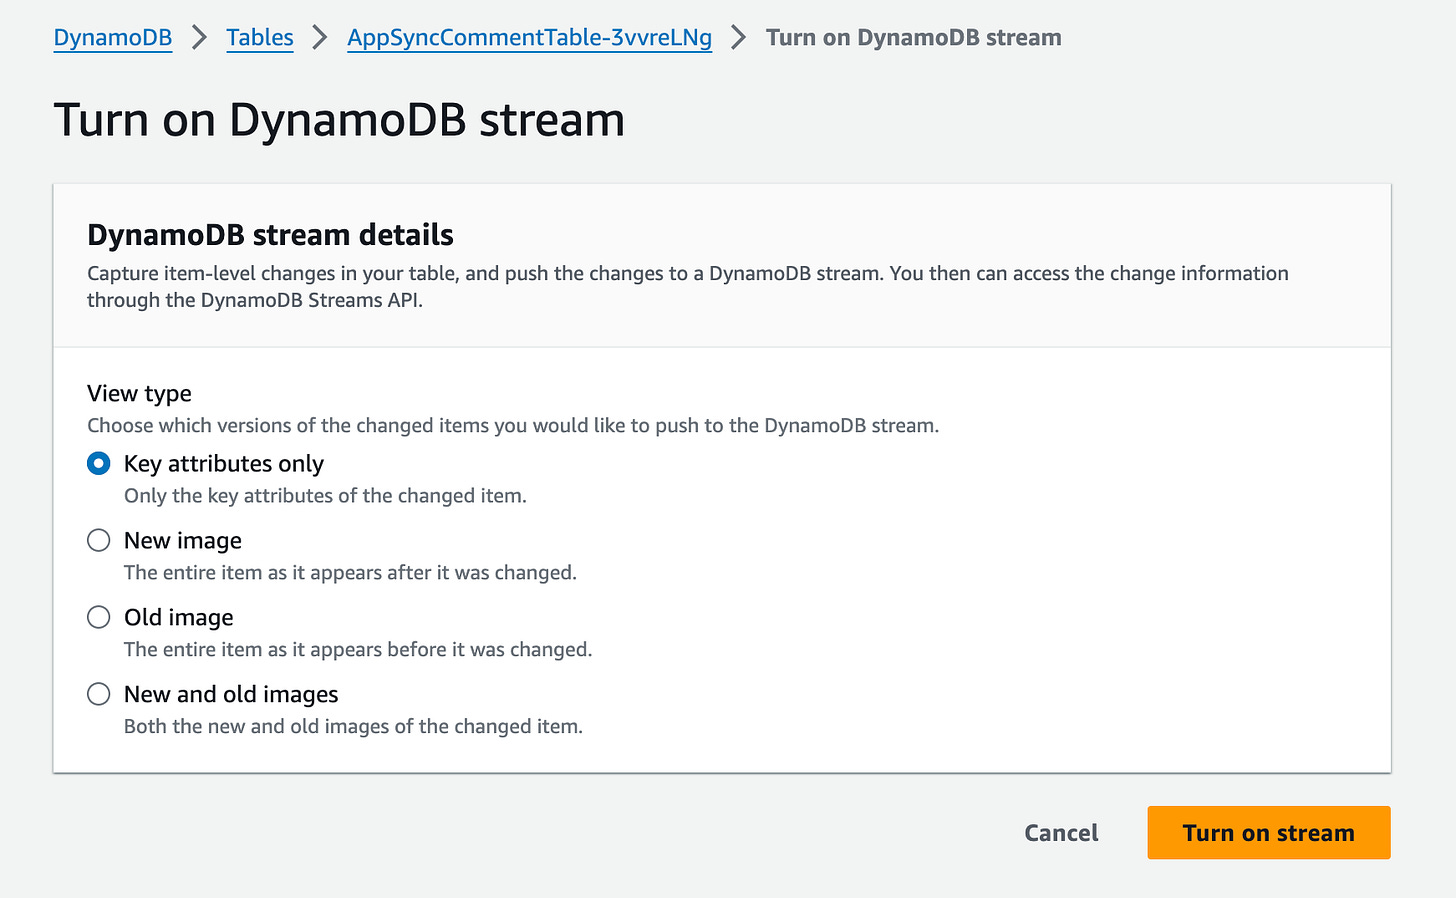The width and height of the screenshot is (1456, 898).
Task: Go to the DynamoDB breadcrumb link
Action: pyautogui.click(x=113, y=38)
